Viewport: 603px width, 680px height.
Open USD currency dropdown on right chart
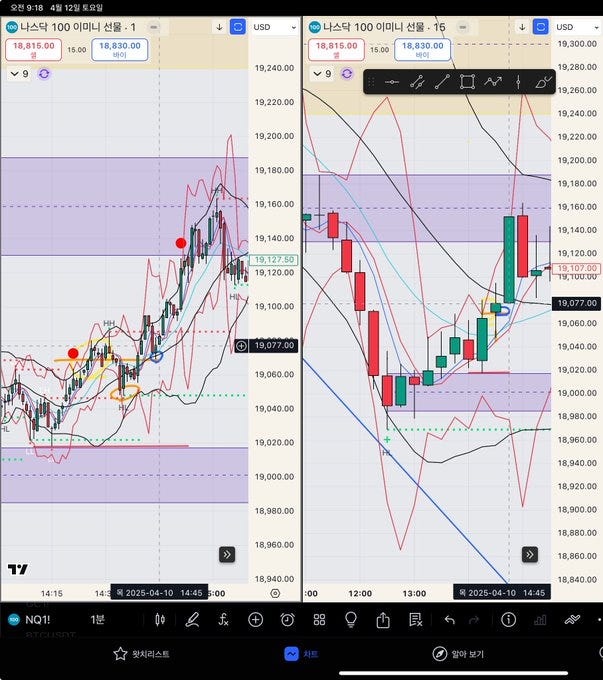[x=577, y=27]
